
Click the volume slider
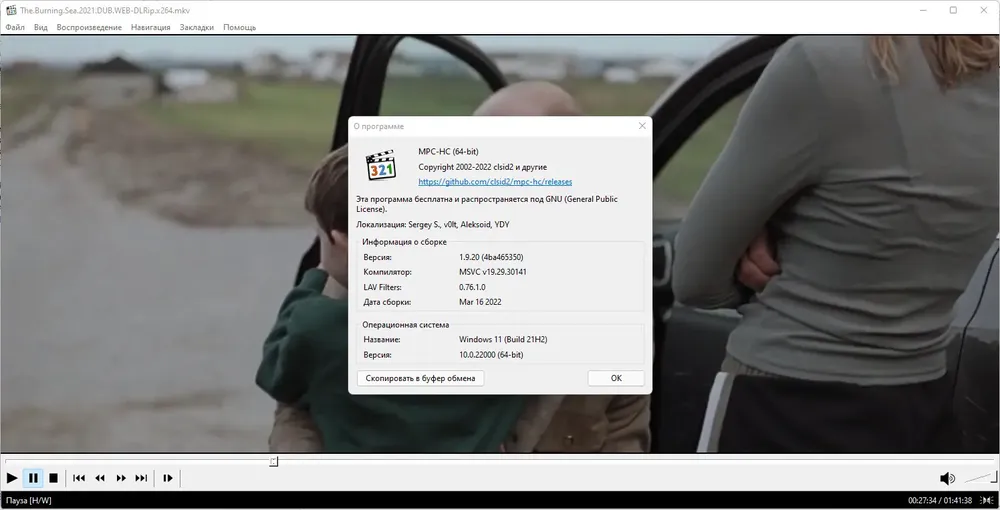point(980,477)
